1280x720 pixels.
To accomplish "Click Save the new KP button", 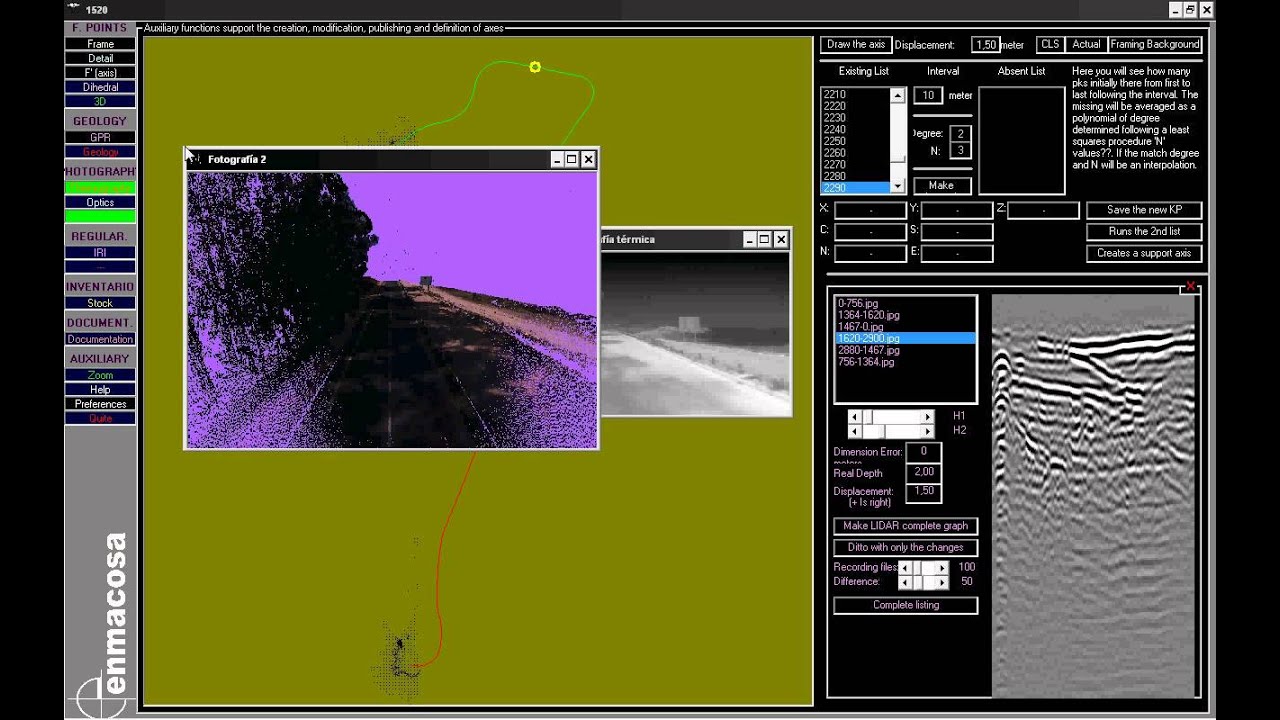I will coord(1144,210).
